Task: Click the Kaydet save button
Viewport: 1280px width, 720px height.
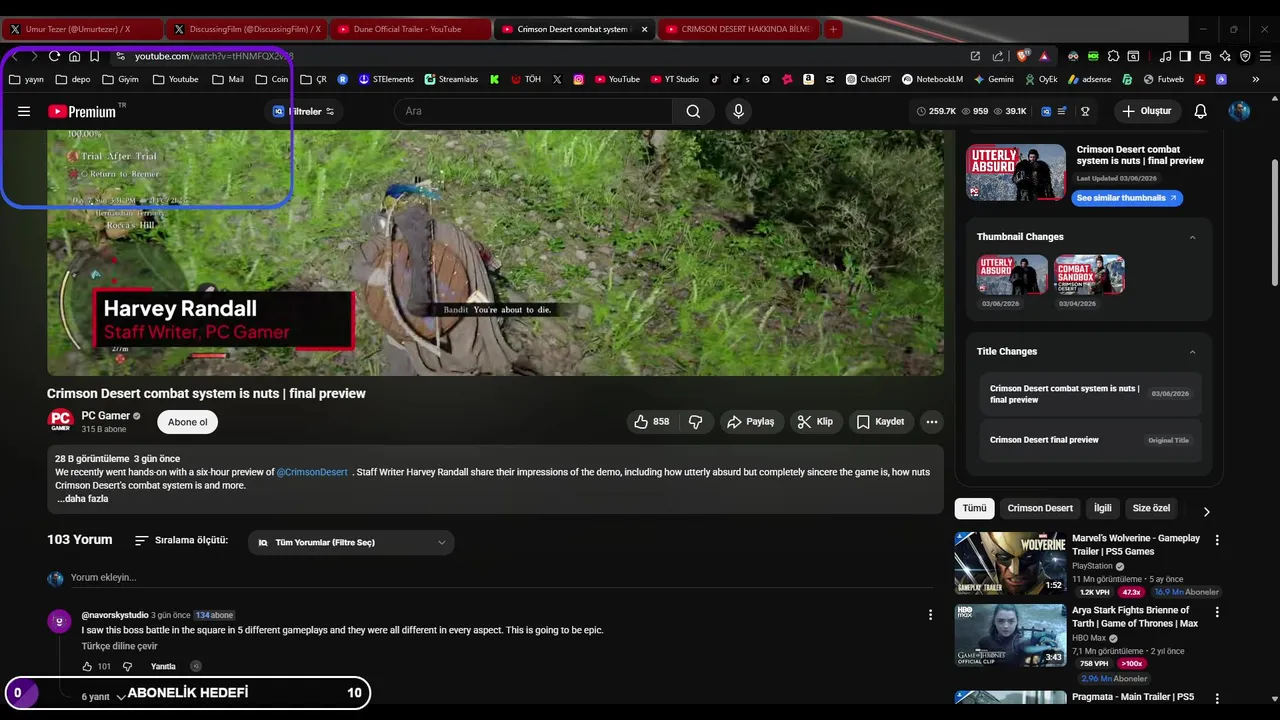Action: click(x=881, y=422)
